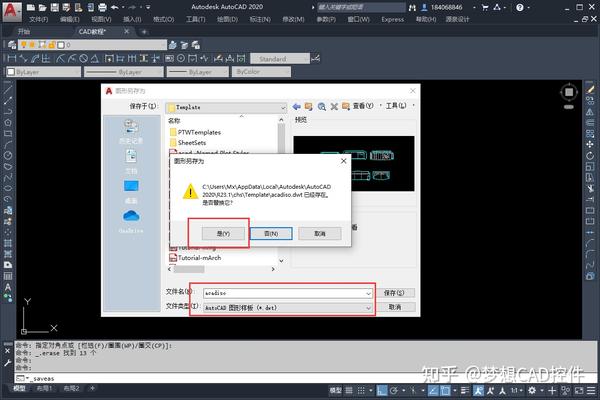
Task: Click the Open folder icon in quick access
Action: (x=42, y=7)
